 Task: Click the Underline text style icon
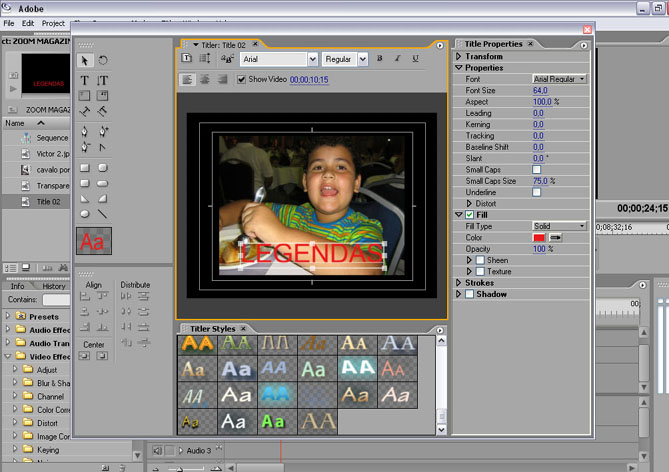pyautogui.click(x=414, y=60)
